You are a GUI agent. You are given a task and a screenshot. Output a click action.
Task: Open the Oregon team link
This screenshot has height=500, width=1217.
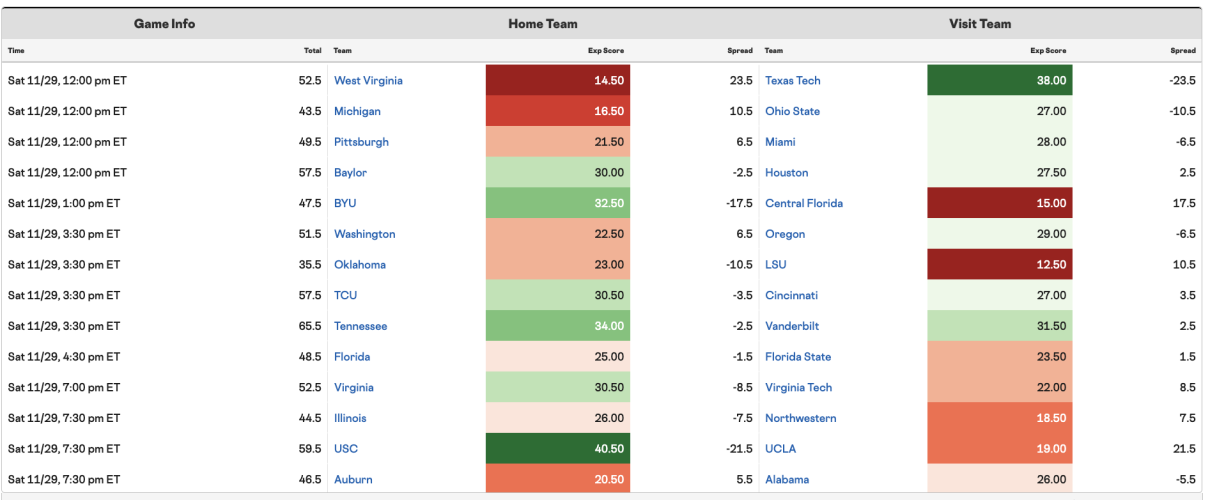[785, 234]
